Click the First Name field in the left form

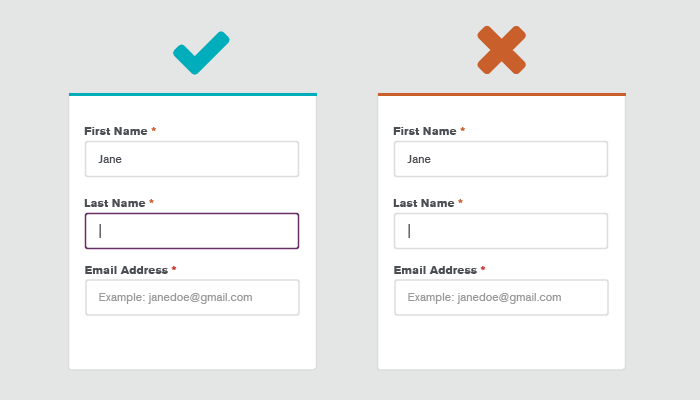(192, 159)
